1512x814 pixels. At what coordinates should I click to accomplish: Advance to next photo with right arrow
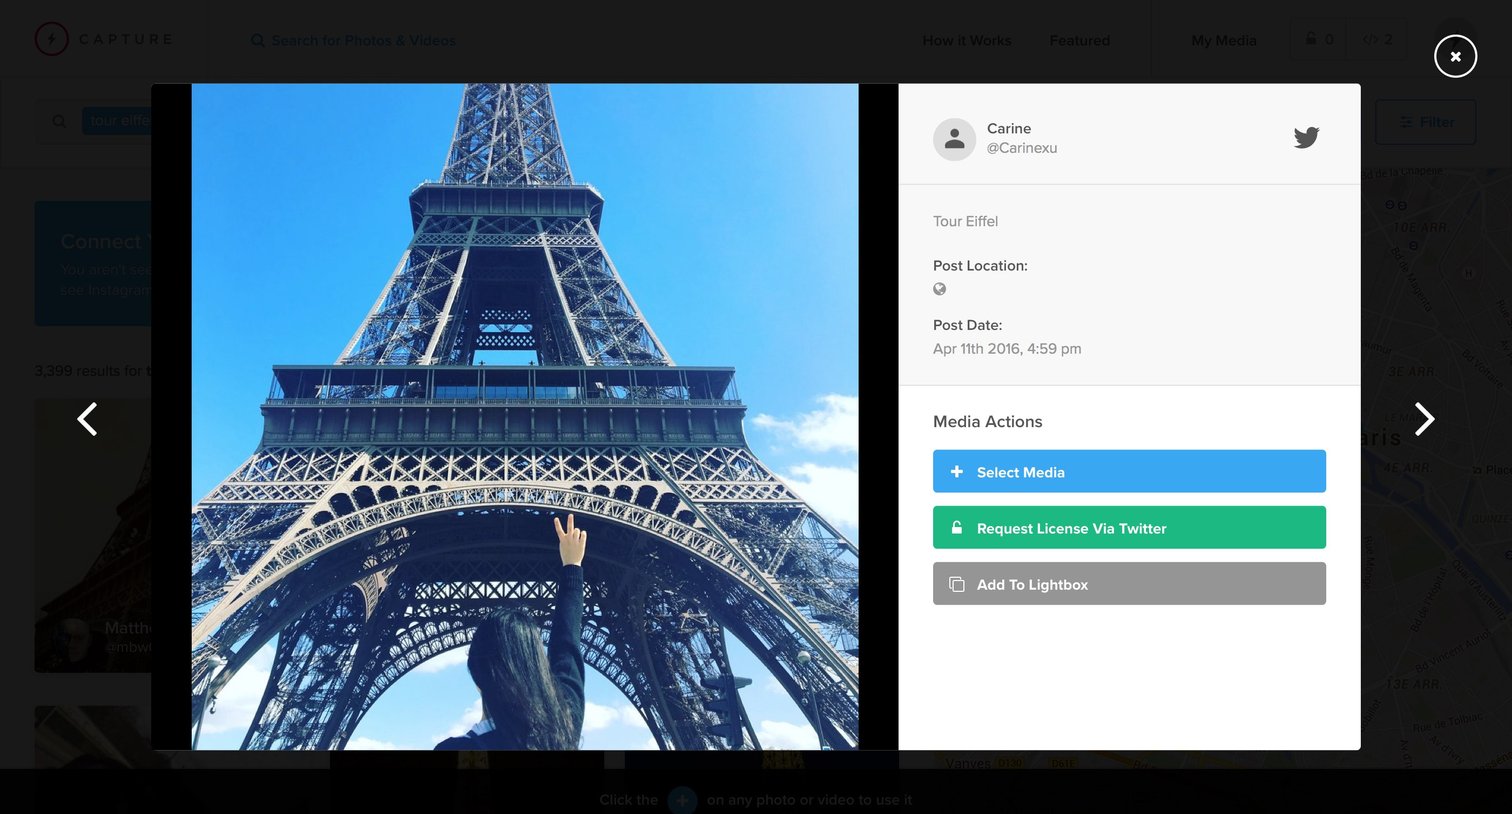point(1424,419)
